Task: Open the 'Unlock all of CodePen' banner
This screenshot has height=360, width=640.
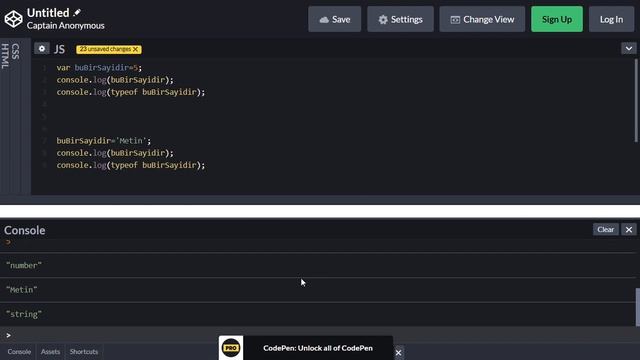Action: [318, 348]
